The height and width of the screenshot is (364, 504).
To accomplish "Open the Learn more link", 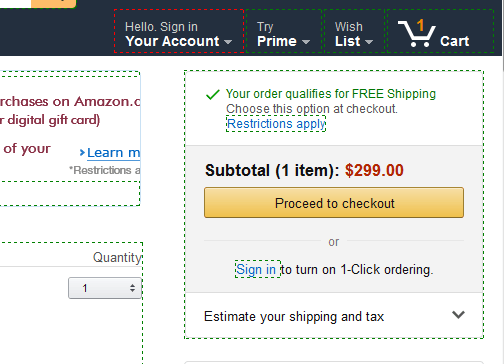I will tap(113, 153).
